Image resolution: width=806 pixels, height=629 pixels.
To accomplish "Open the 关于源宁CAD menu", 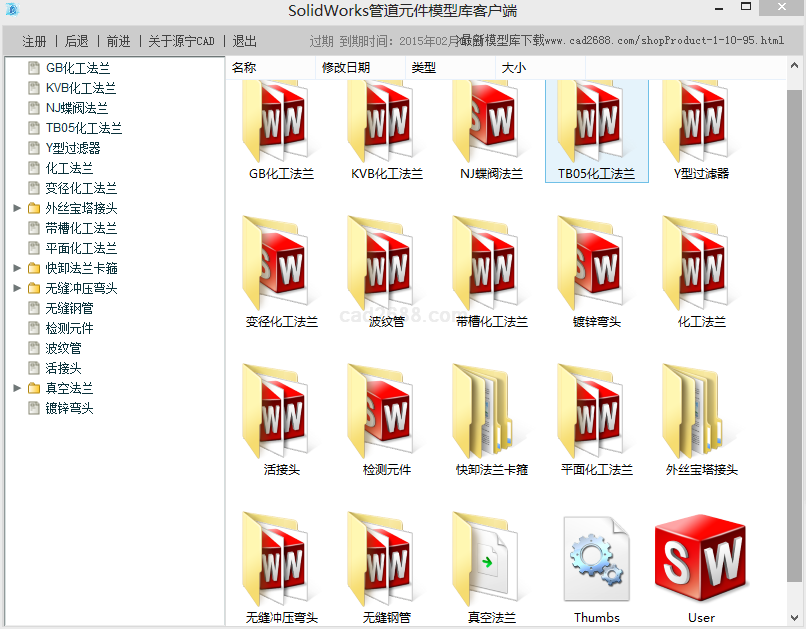I will [x=181, y=41].
